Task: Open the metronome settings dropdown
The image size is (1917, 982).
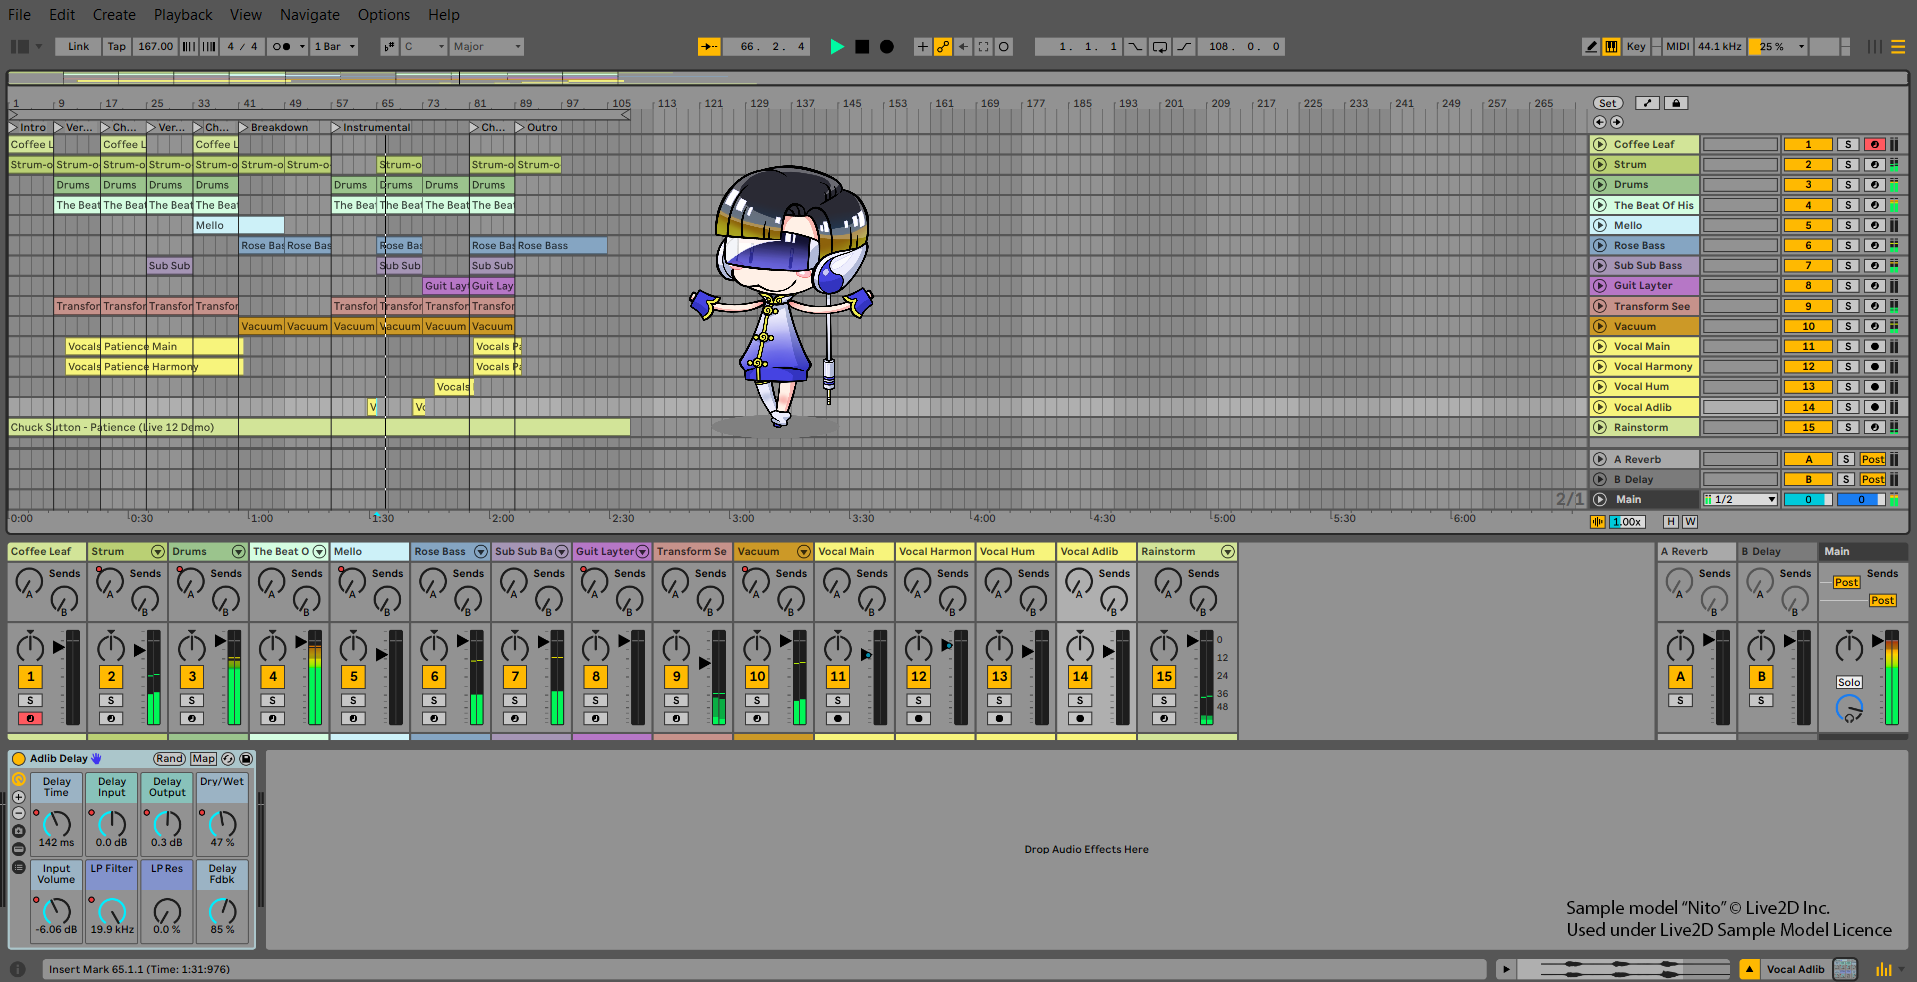Action: 301,47
